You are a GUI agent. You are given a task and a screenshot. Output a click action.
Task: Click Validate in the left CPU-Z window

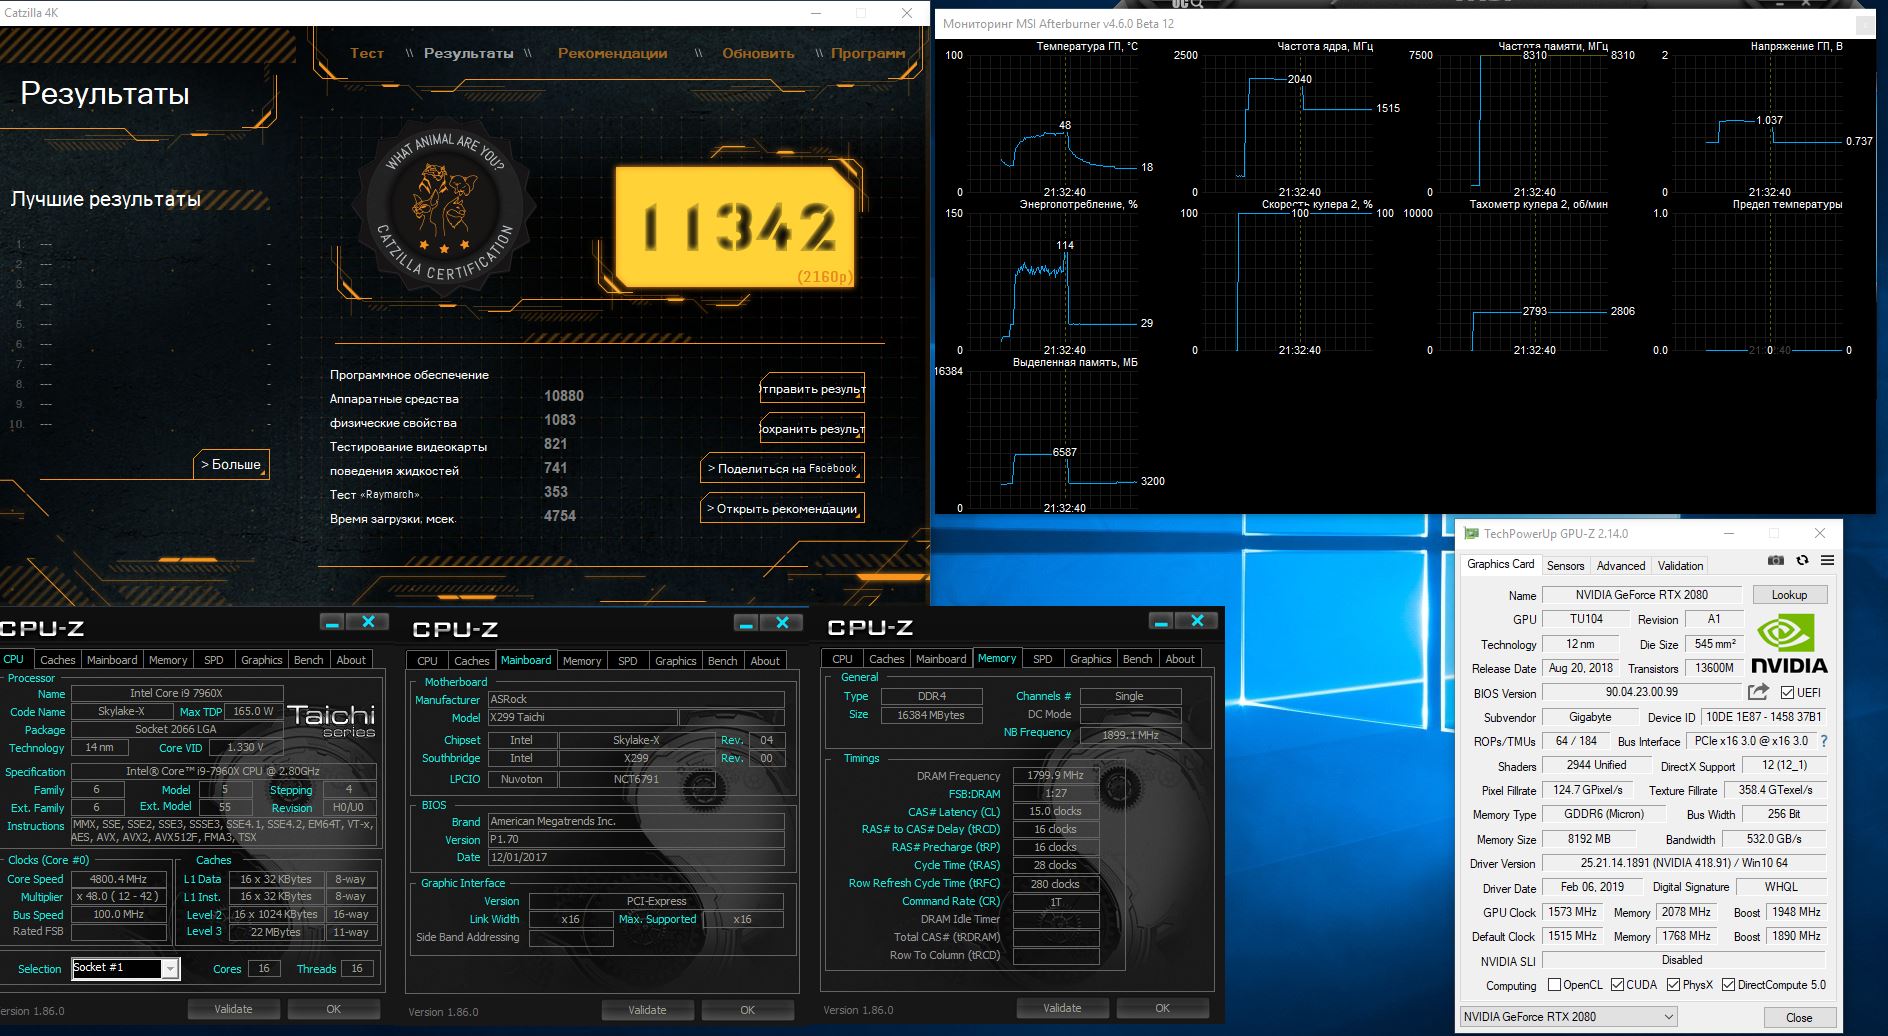[x=233, y=1009]
